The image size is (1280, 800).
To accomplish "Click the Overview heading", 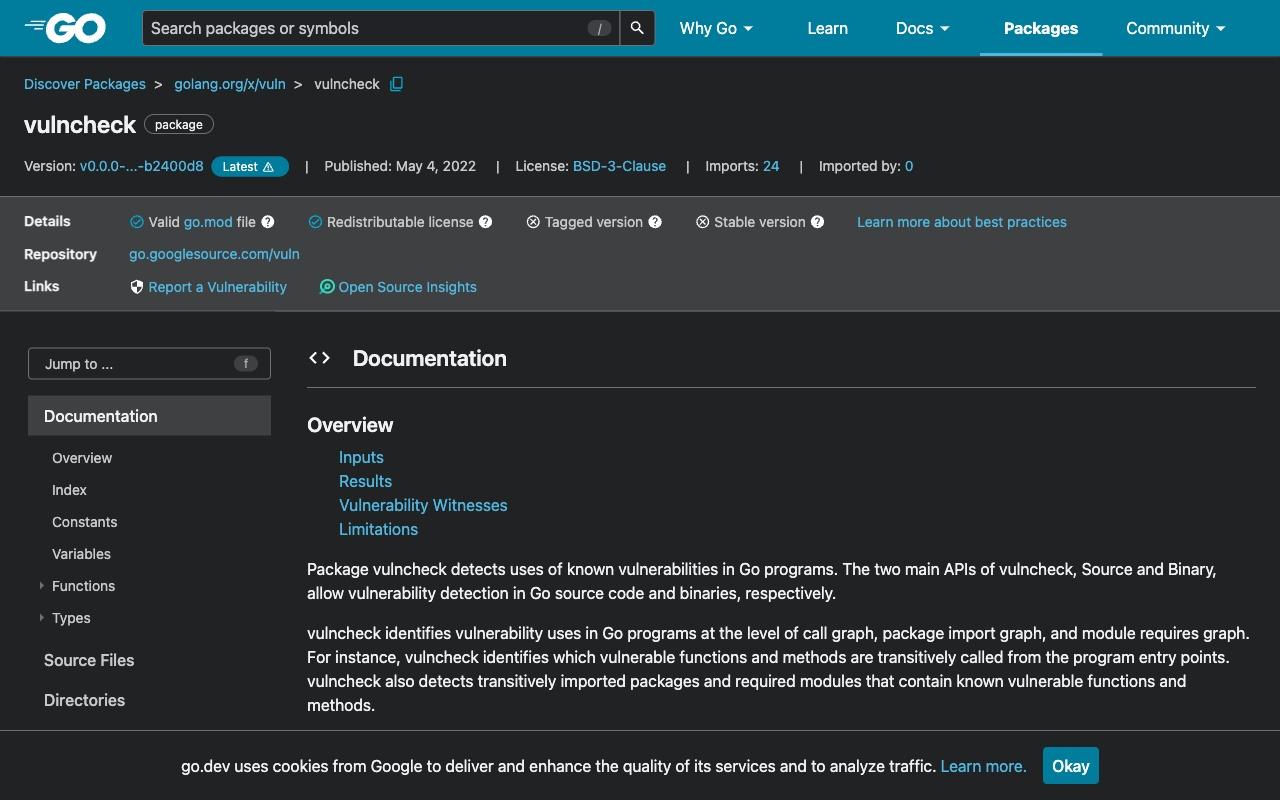I will pyautogui.click(x=350, y=425).
